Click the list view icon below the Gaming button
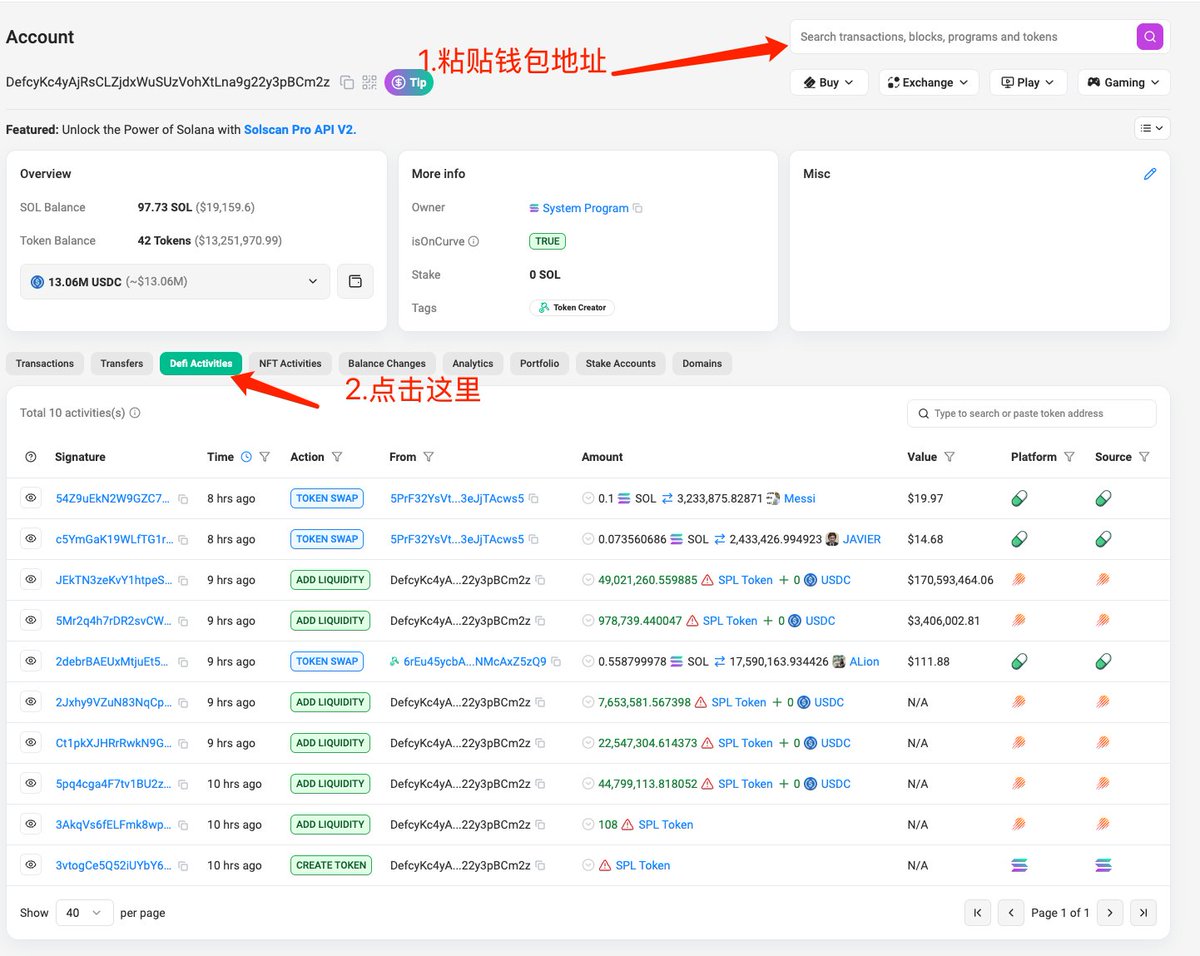 coord(1152,128)
